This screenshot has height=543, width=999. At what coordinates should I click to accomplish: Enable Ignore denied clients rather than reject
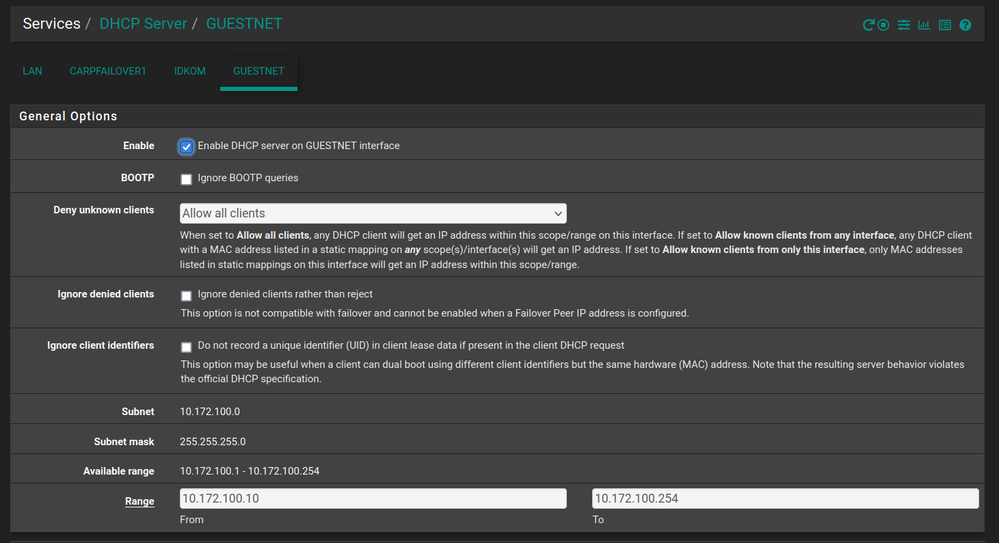tap(186, 296)
